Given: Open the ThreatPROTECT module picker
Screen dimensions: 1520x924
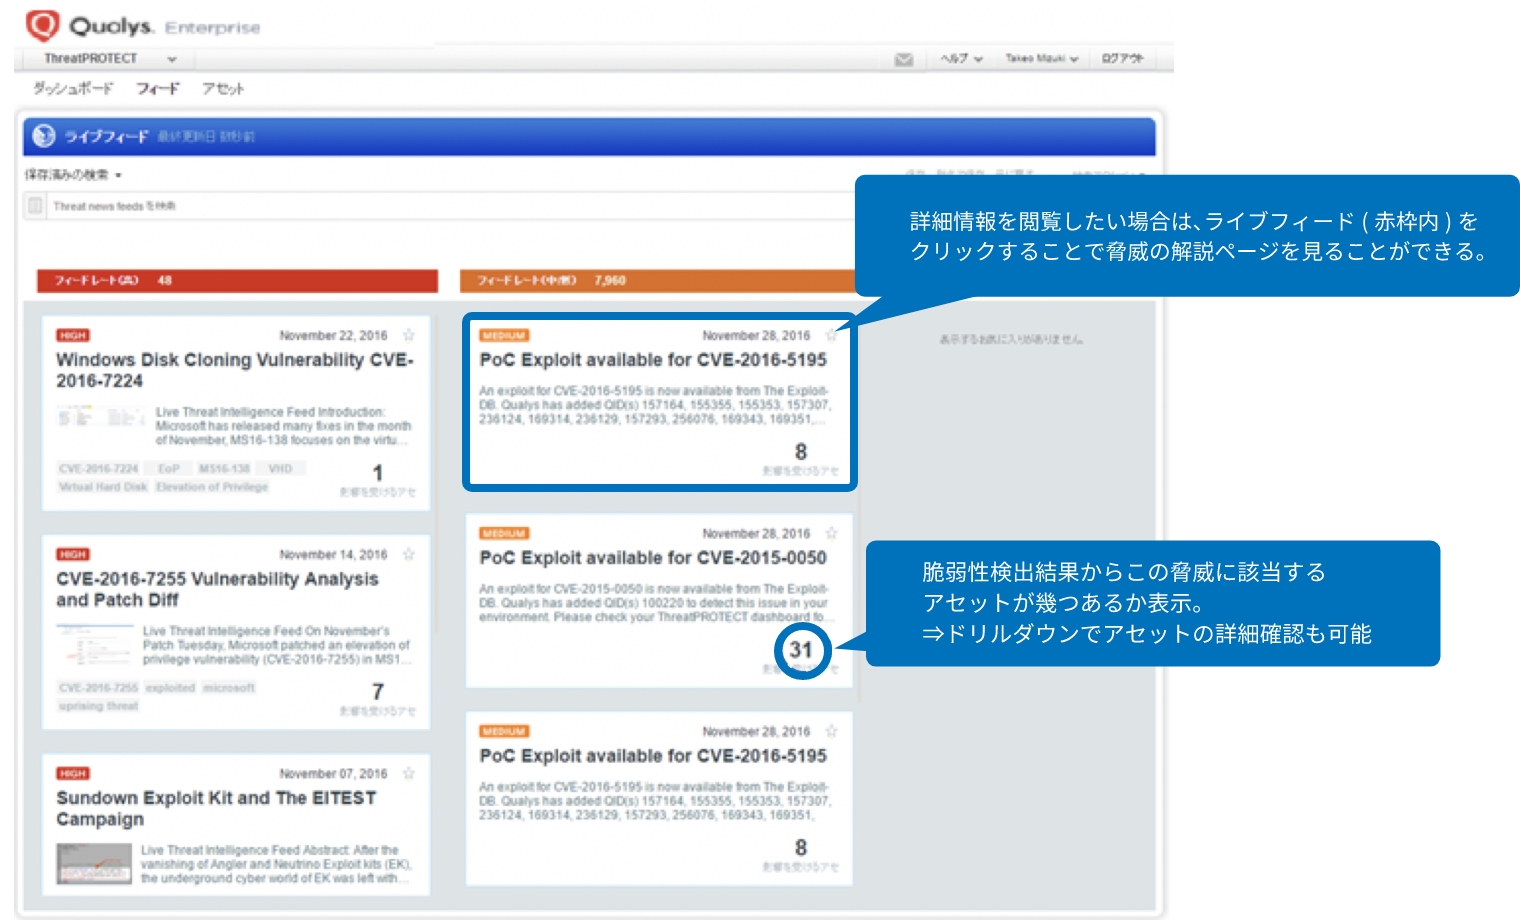Looking at the screenshot, I should (110, 59).
